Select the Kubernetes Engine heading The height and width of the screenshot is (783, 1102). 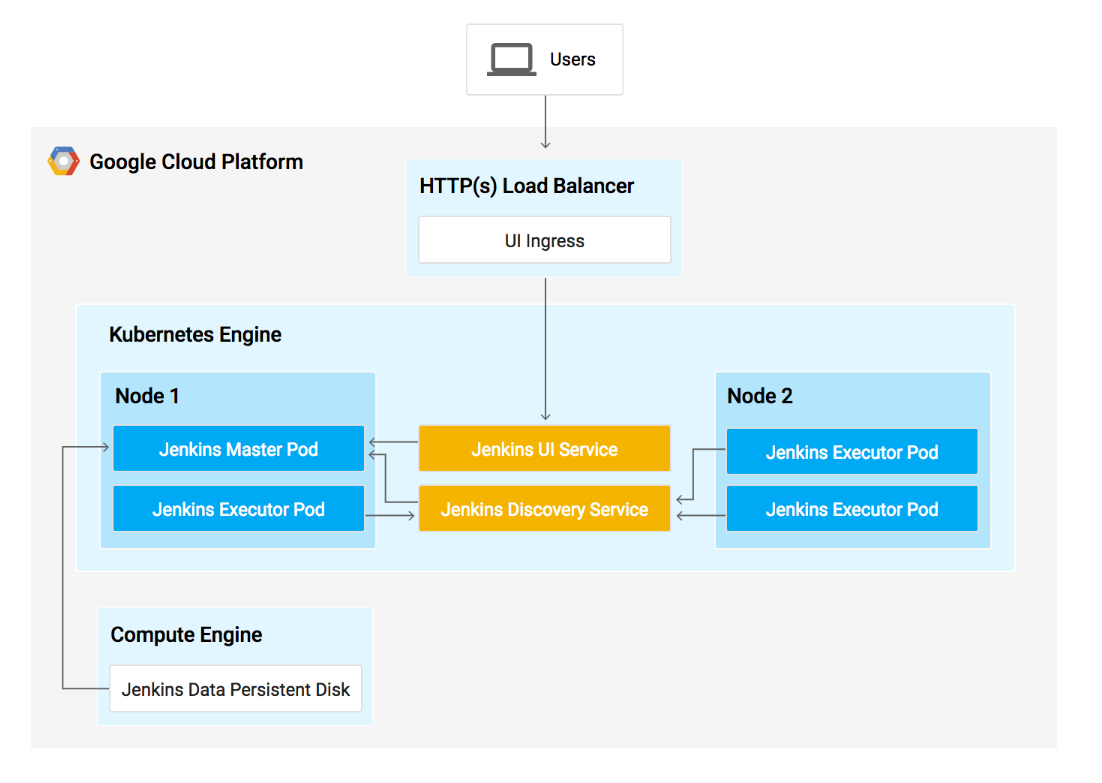pyautogui.click(x=195, y=335)
